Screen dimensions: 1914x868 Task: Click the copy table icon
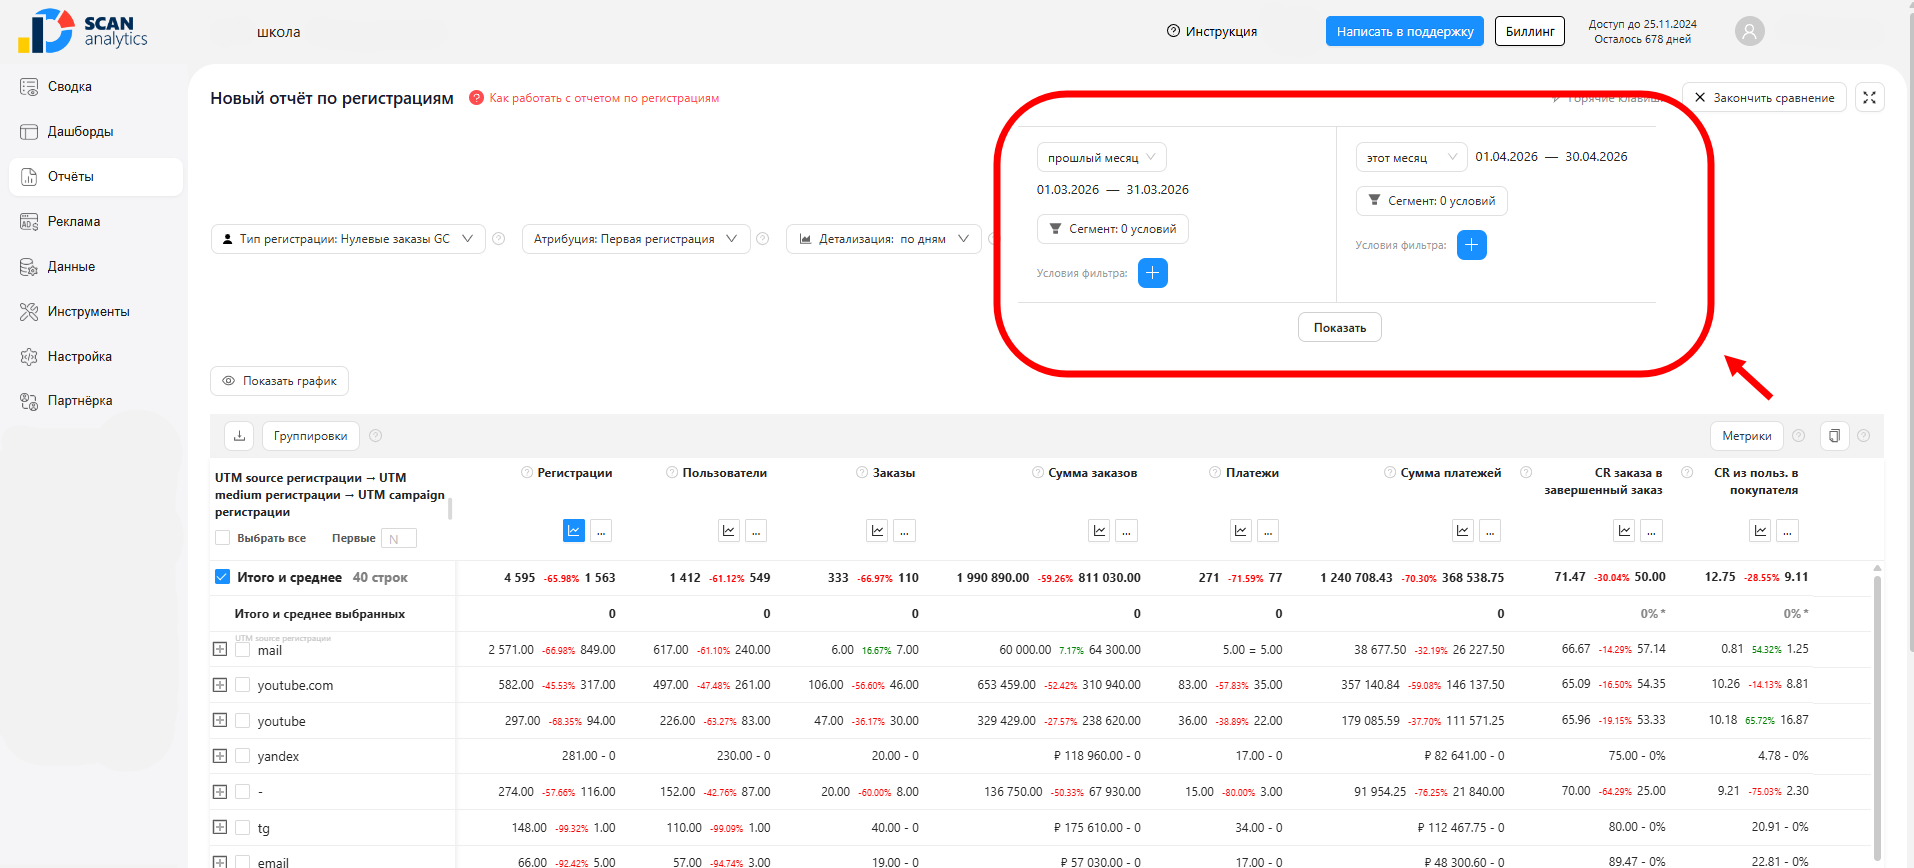[1834, 436]
